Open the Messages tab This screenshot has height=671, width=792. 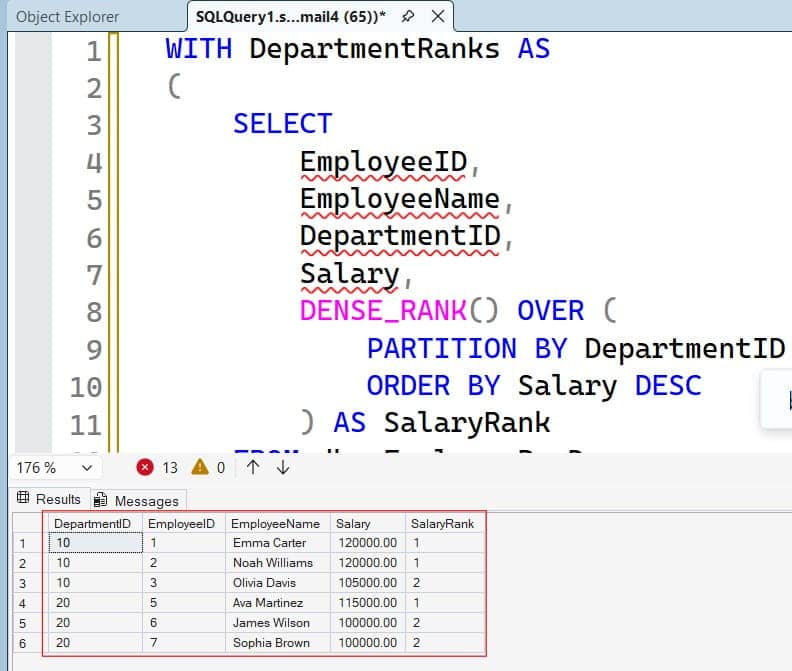(x=138, y=500)
